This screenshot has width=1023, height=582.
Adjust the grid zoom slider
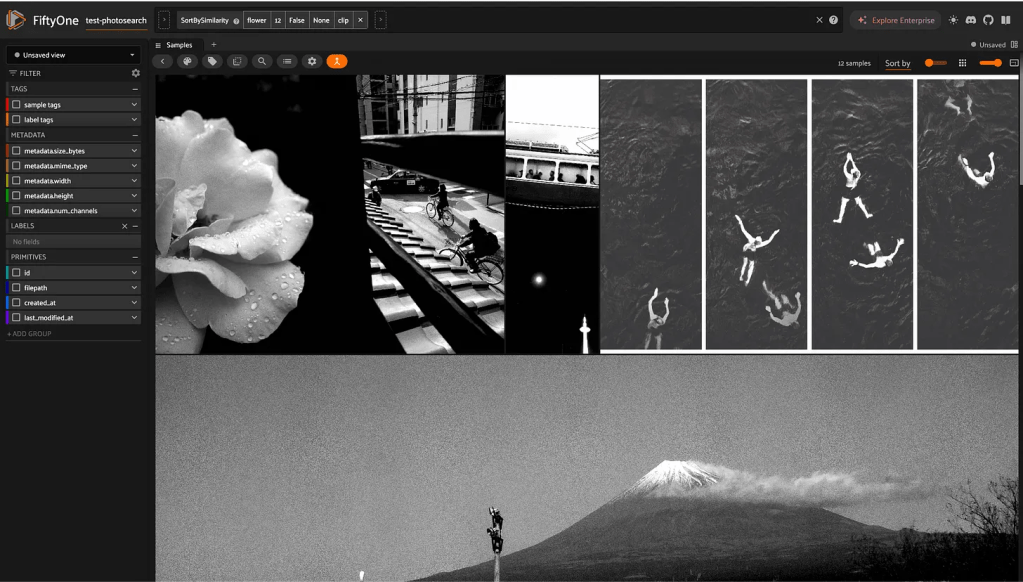tap(990, 63)
